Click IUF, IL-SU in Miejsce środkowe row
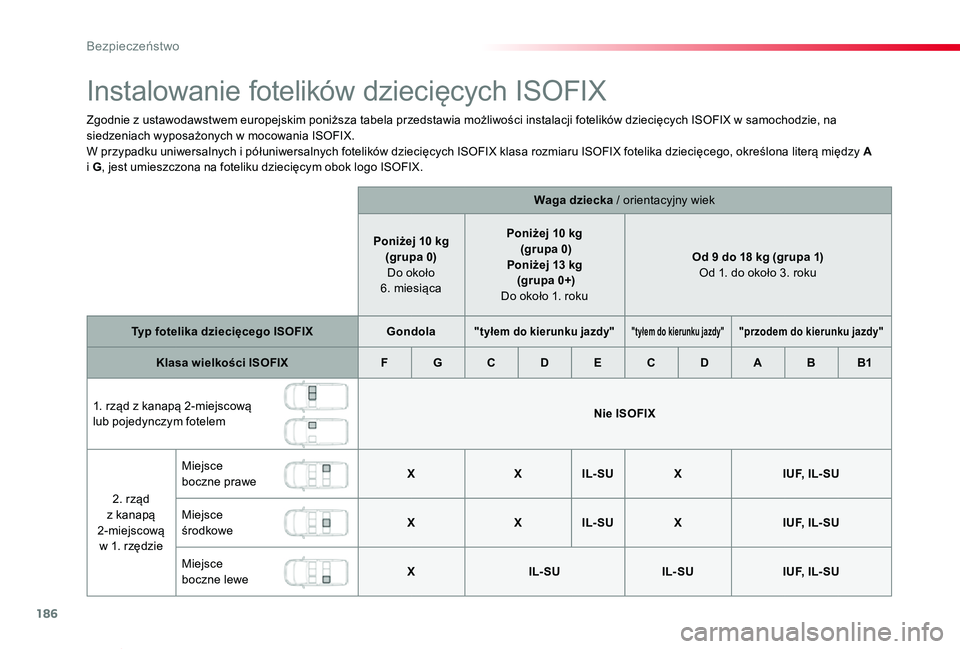 [x=811, y=523]
